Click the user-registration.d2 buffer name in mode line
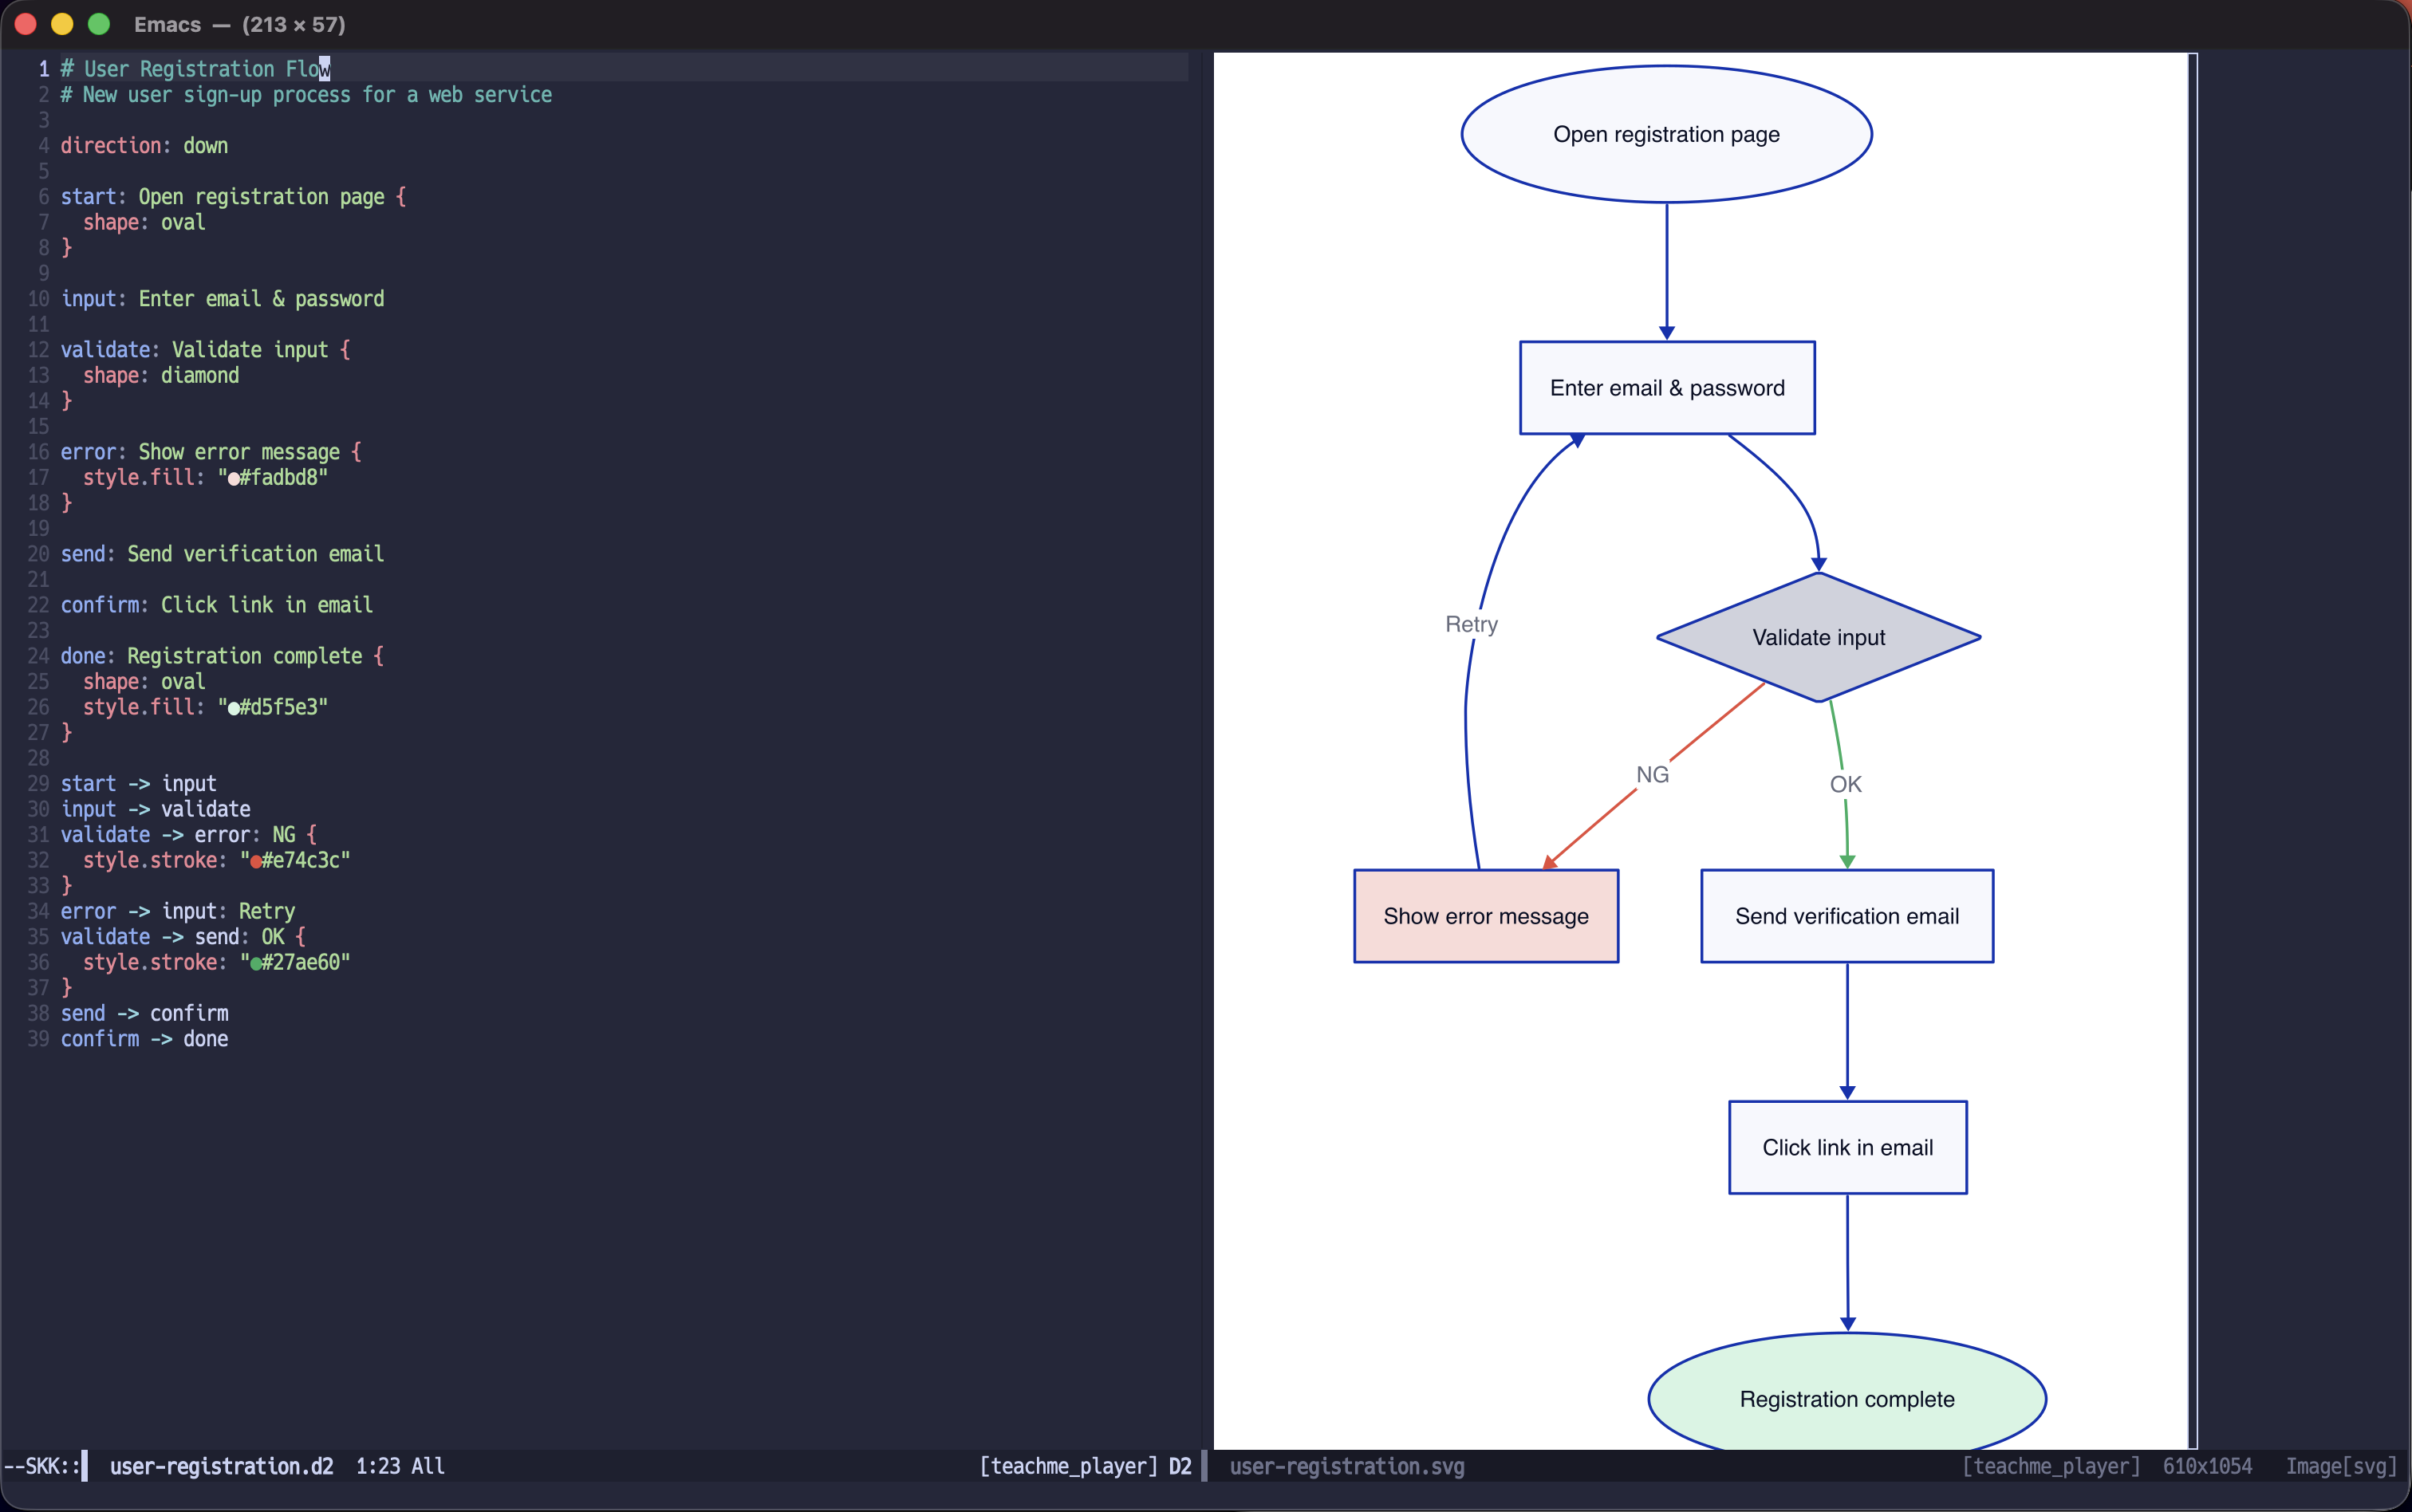Screen dimensions: 2412x1512 point(221,1466)
